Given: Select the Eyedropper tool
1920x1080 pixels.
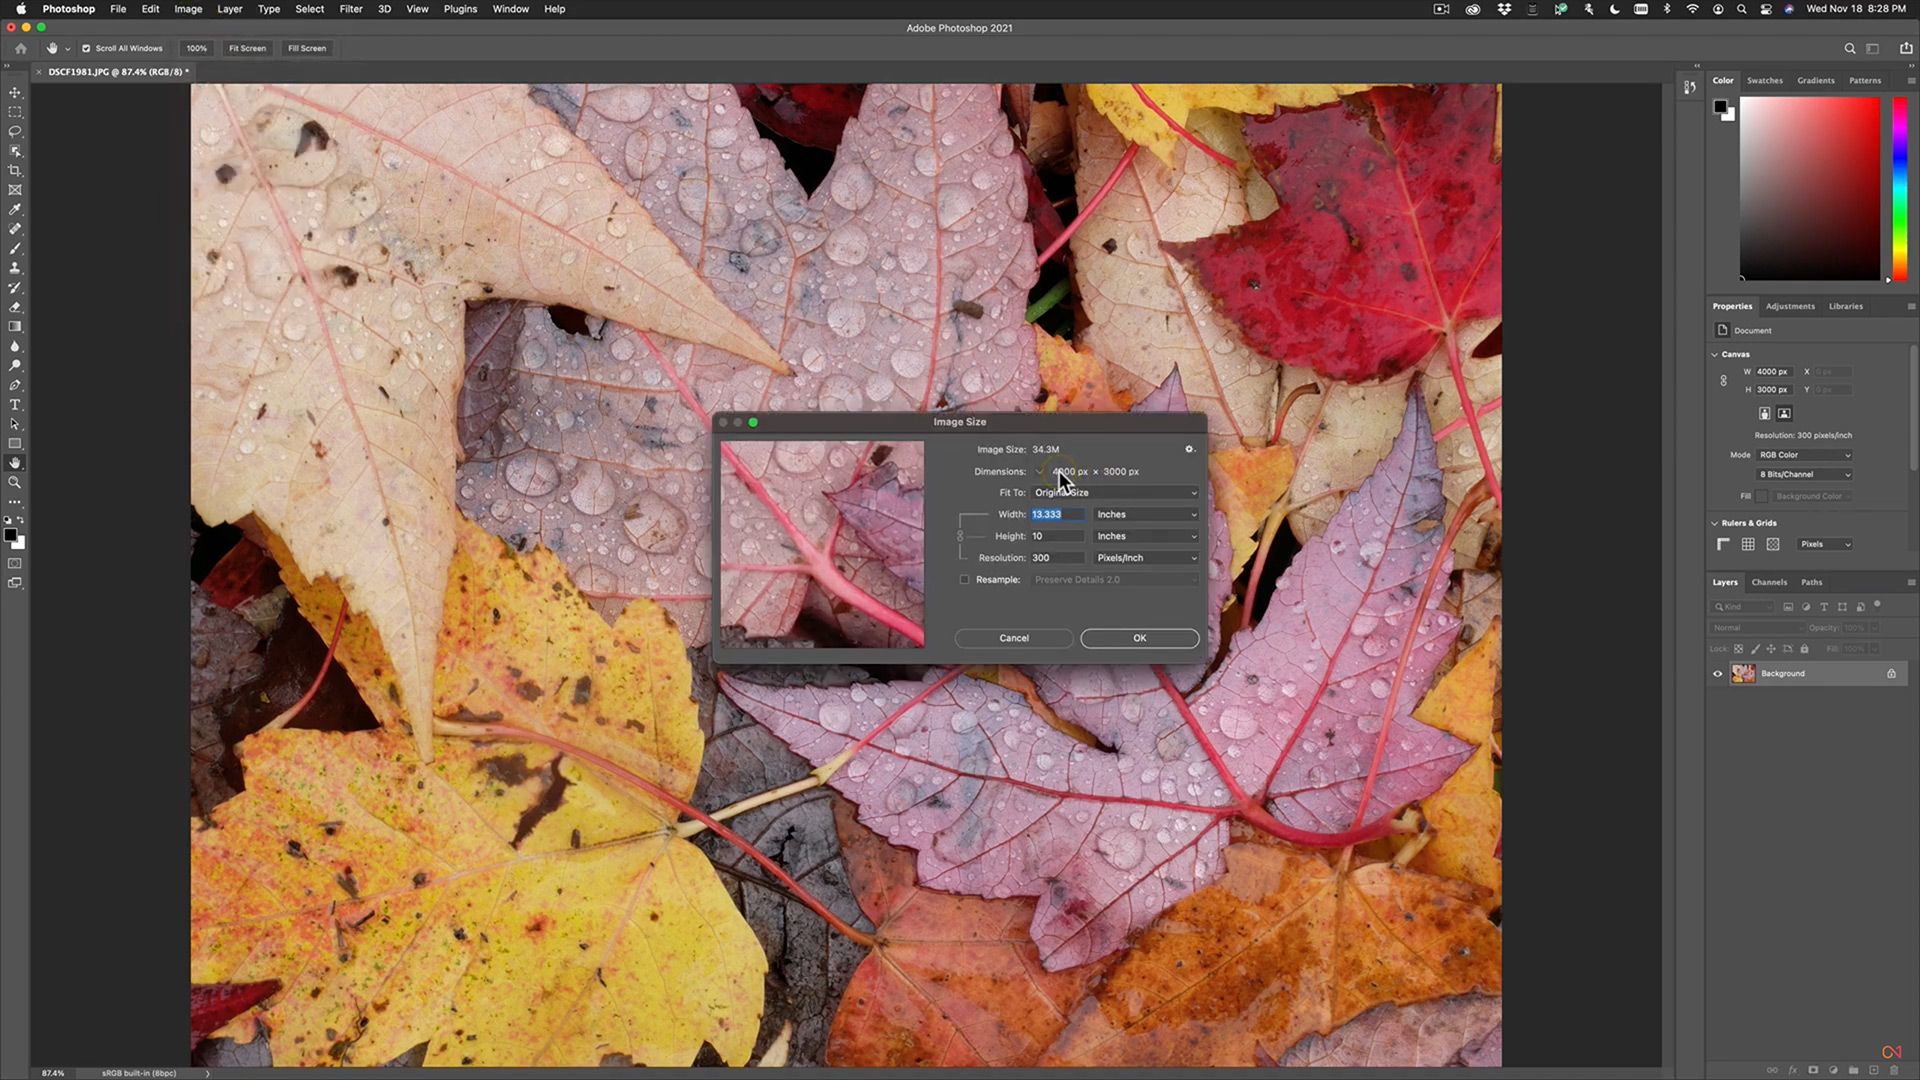Looking at the screenshot, I should (15, 210).
